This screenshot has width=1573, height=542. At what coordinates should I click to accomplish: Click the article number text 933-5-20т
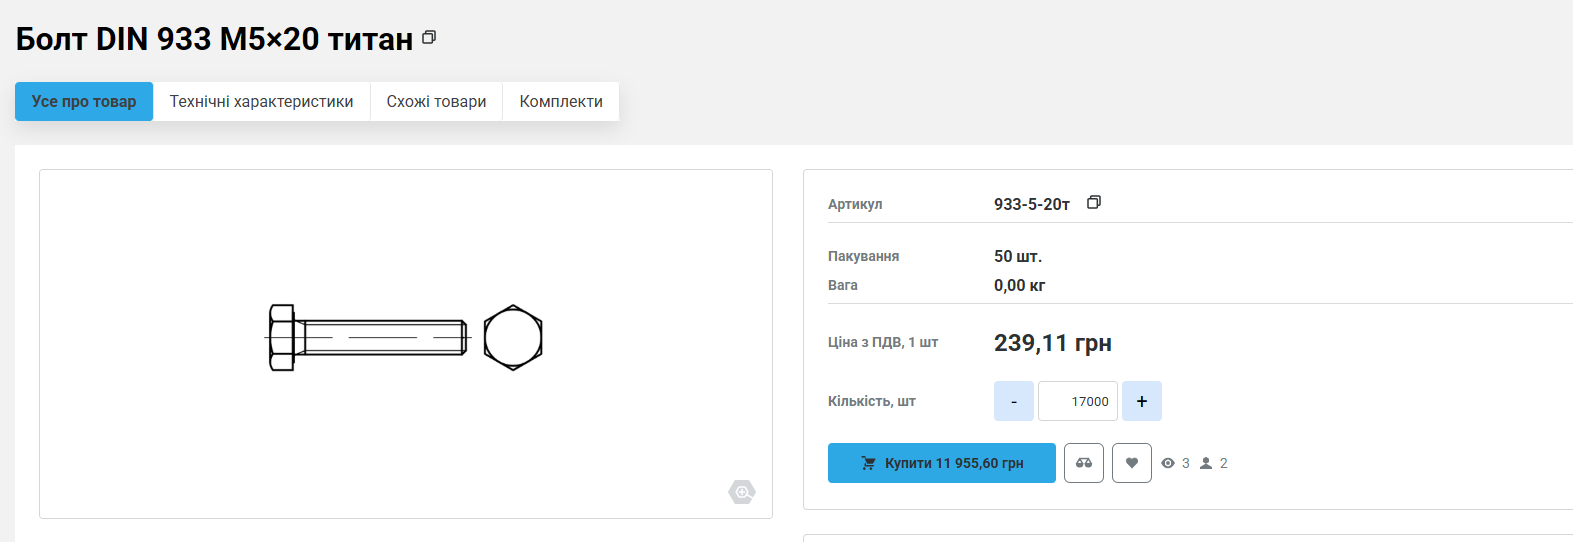(1031, 204)
